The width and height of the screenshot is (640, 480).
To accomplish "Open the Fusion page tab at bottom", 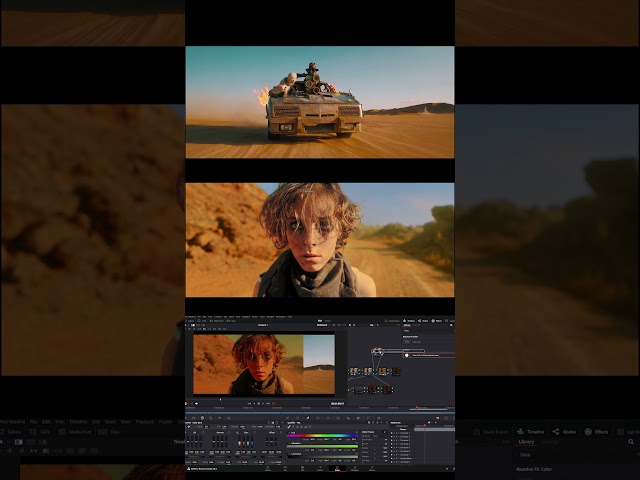I will coord(320,468).
